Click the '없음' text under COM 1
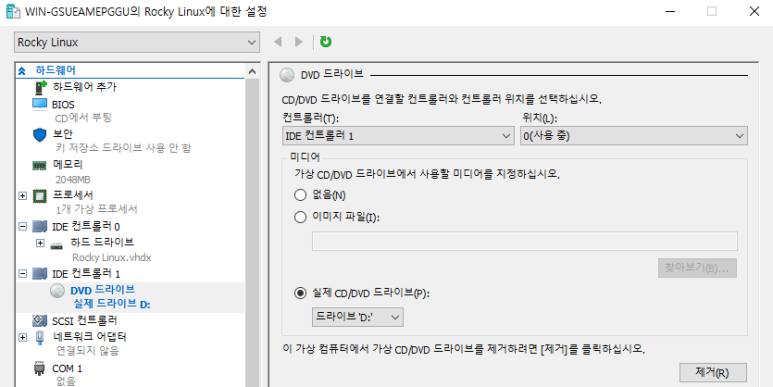This screenshot has height=387, width=773. coord(66,381)
